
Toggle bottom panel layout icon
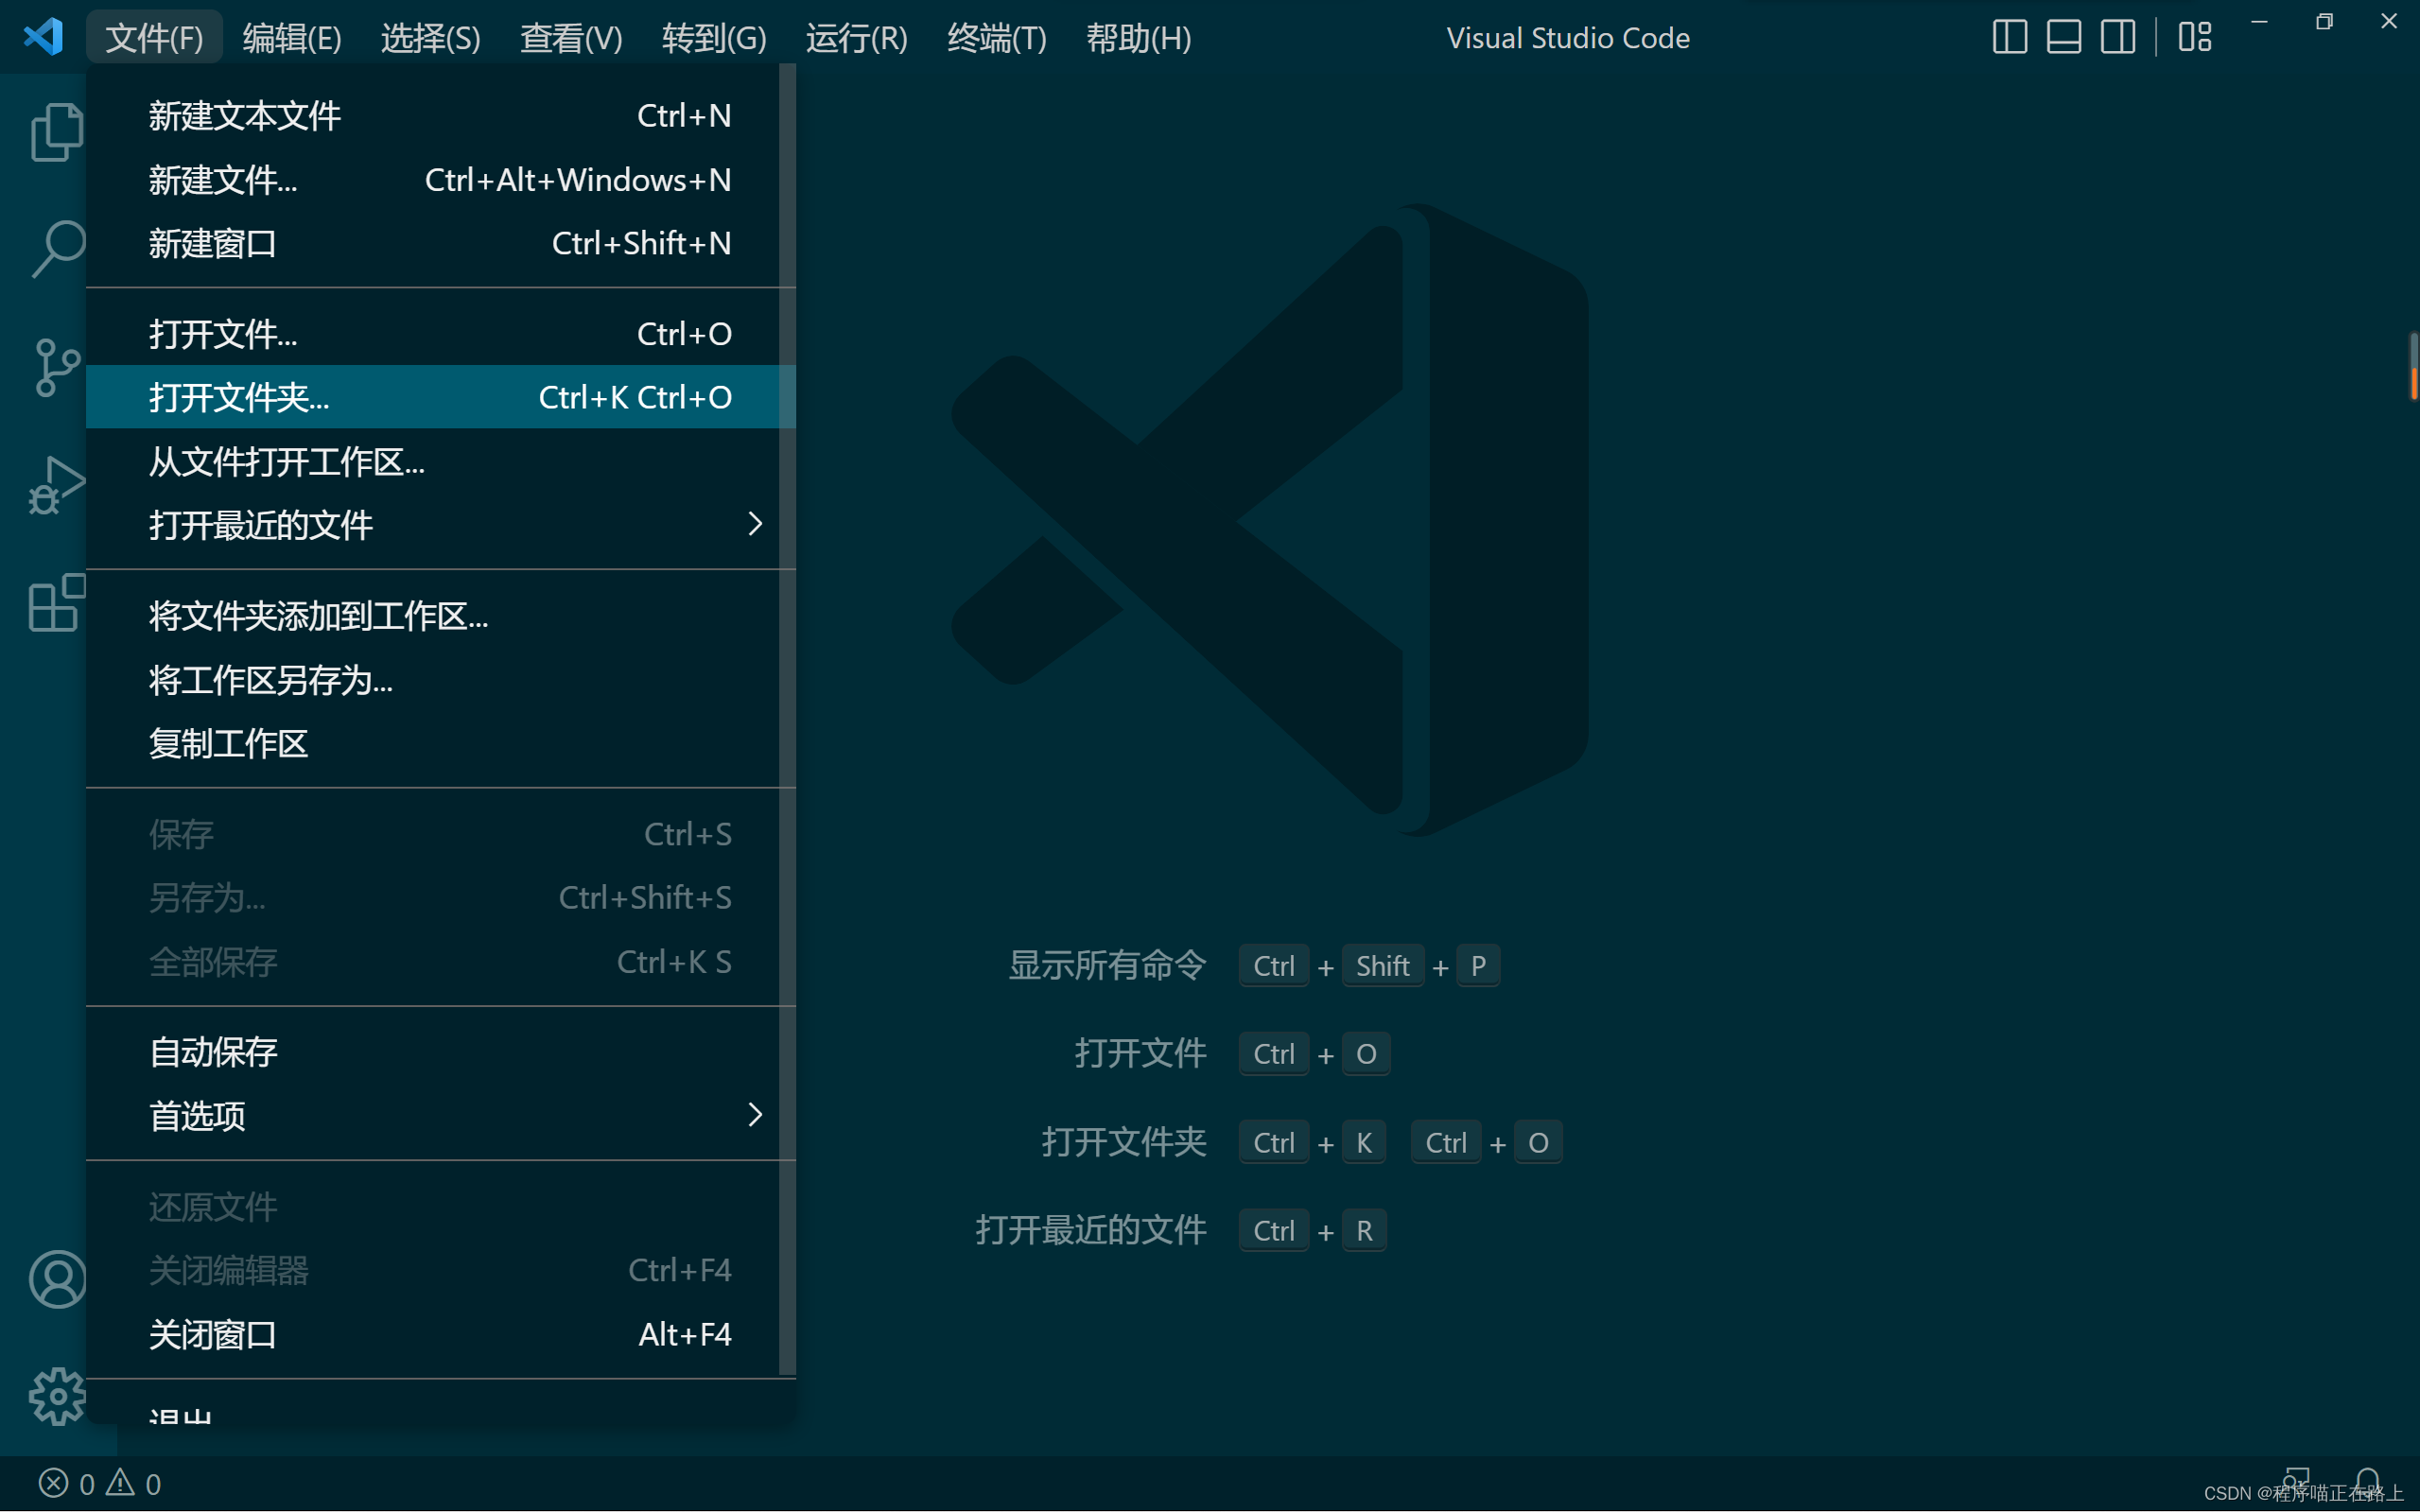click(2064, 37)
